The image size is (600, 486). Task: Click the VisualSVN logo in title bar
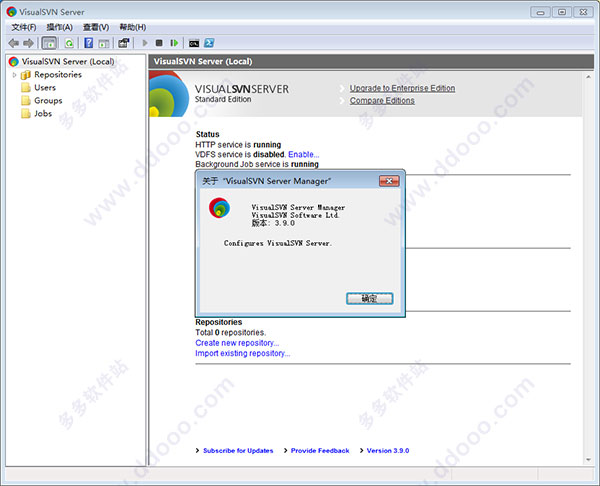[x=11, y=12]
